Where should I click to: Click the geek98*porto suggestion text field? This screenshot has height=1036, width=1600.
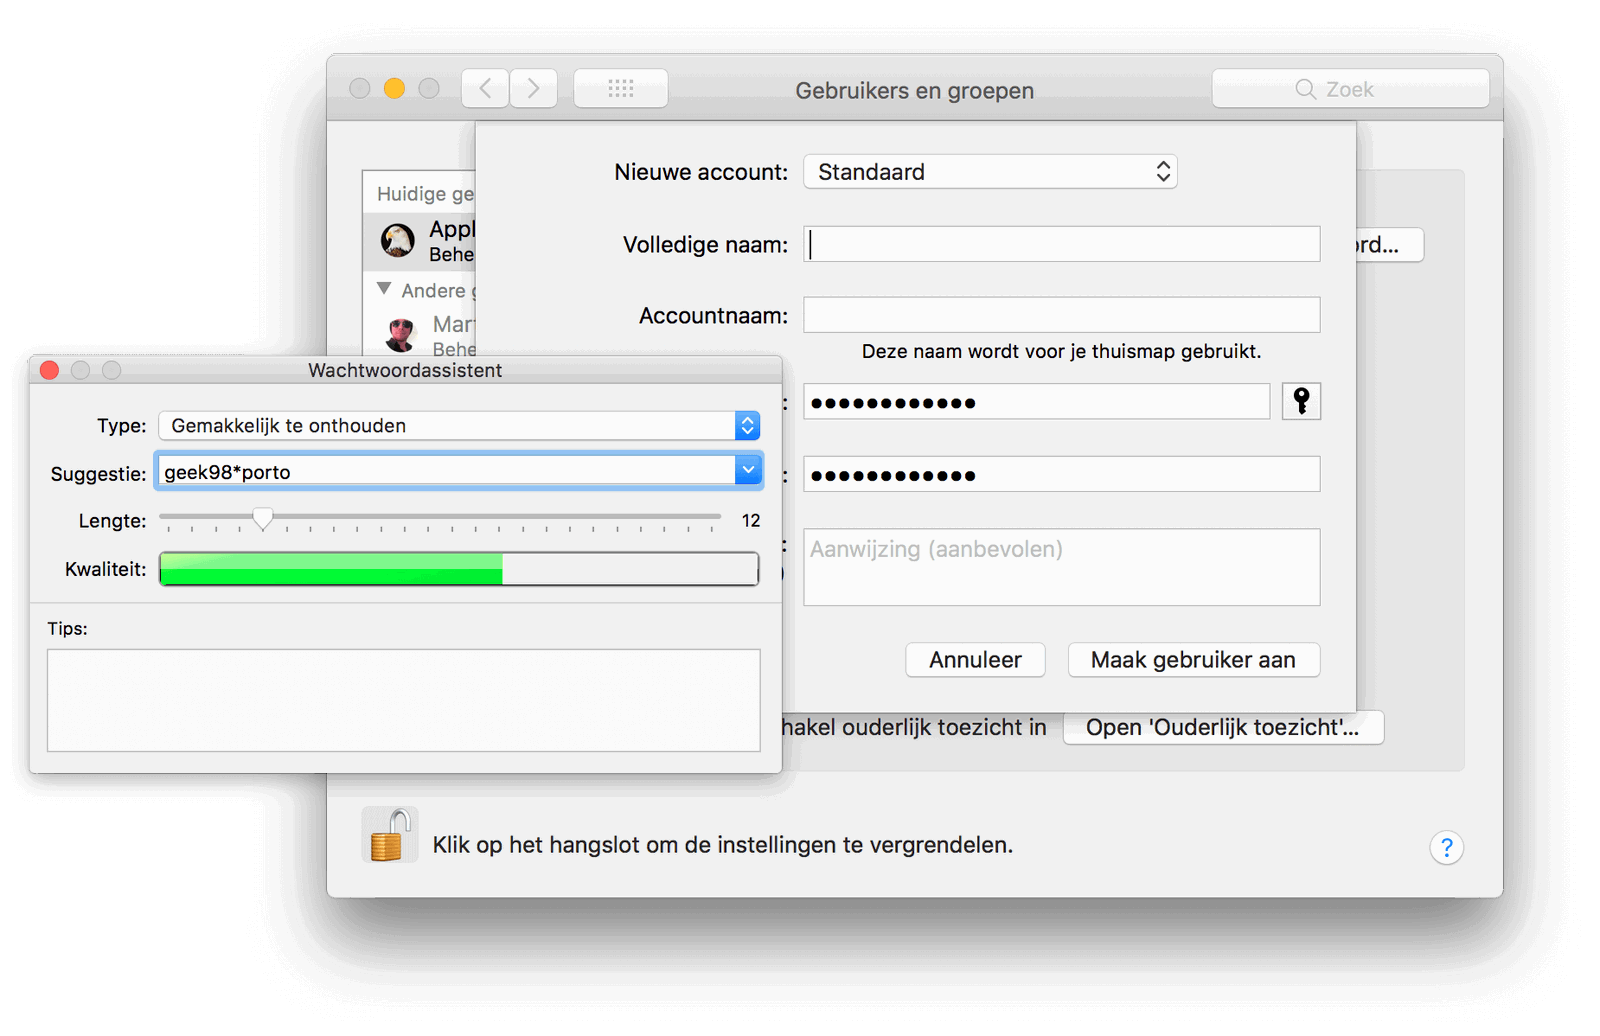point(446,471)
